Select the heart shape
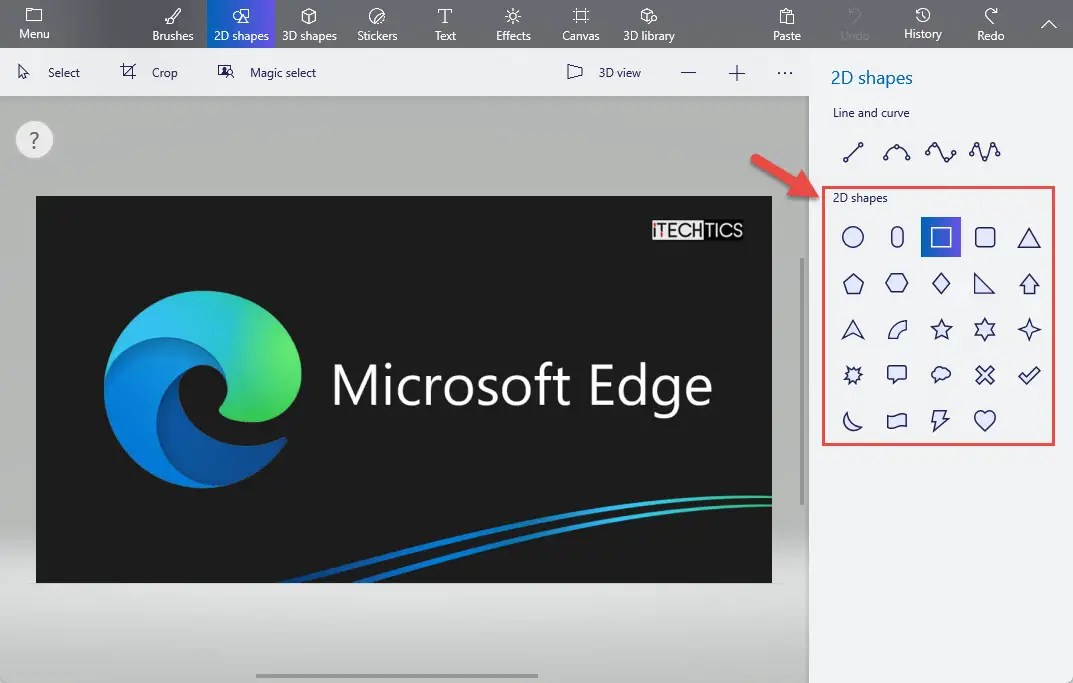The image size is (1073, 683). [984, 421]
